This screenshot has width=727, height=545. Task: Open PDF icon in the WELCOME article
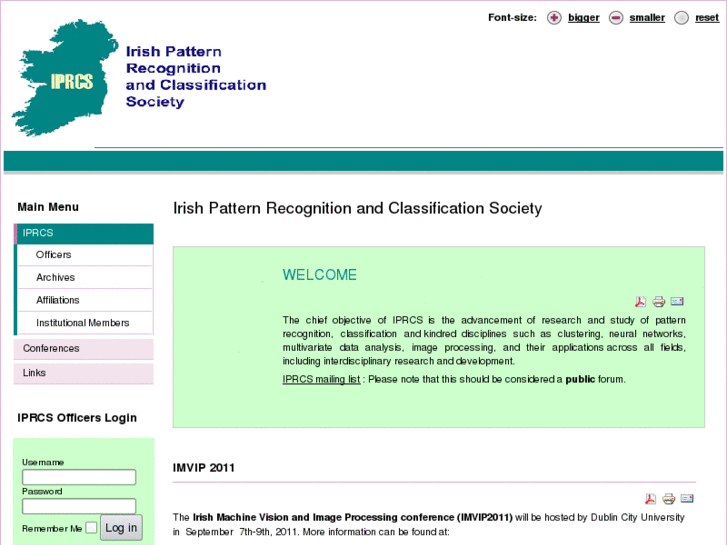click(x=640, y=302)
